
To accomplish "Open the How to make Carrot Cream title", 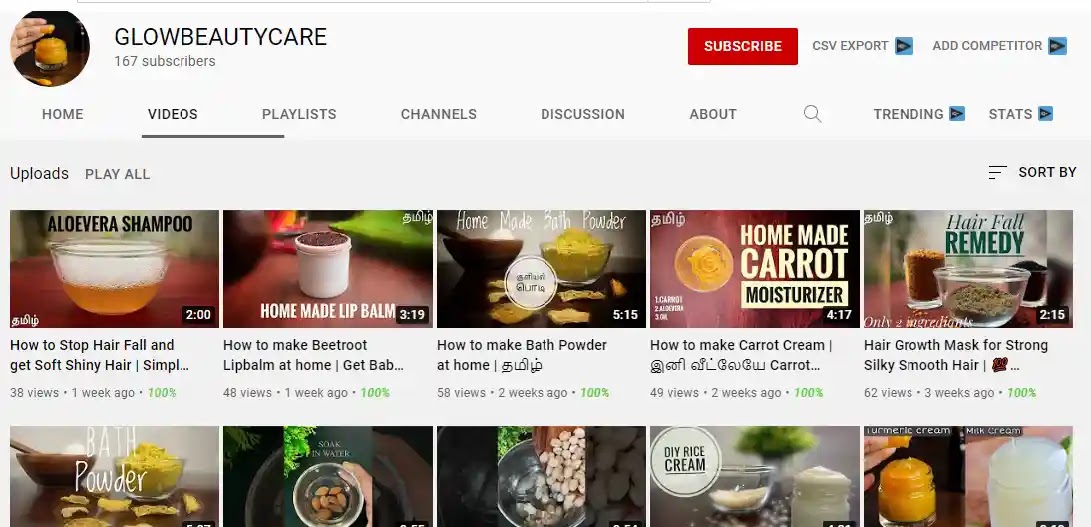I will (x=741, y=355).
